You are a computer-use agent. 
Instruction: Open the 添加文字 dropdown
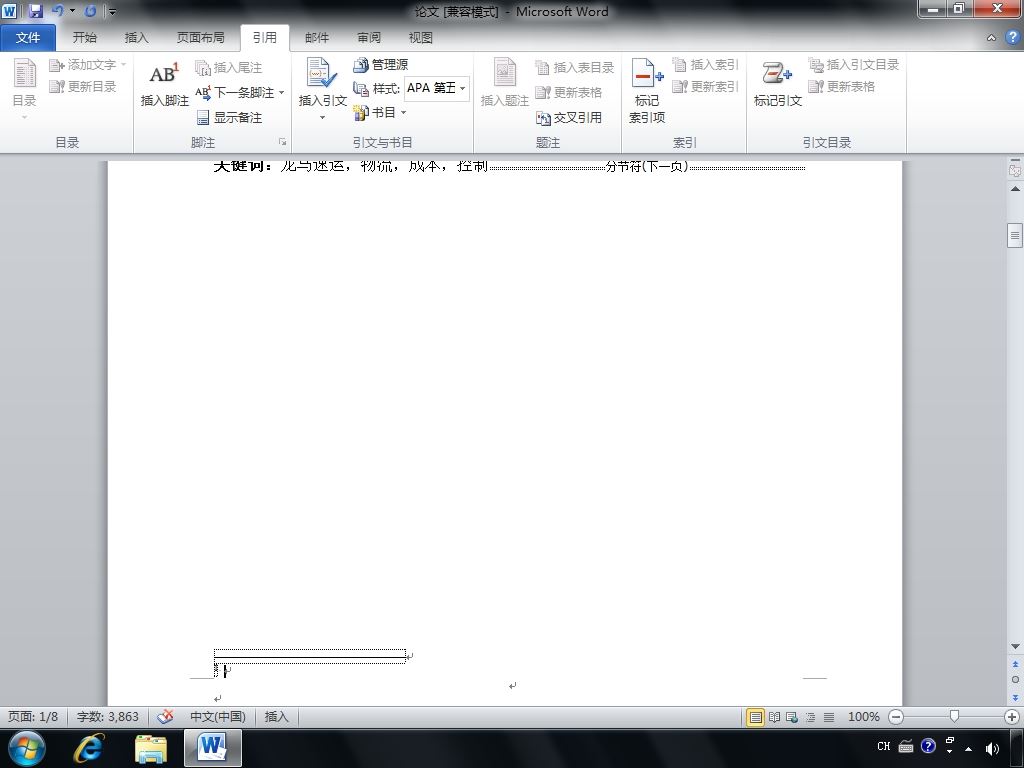pos(87,65)
